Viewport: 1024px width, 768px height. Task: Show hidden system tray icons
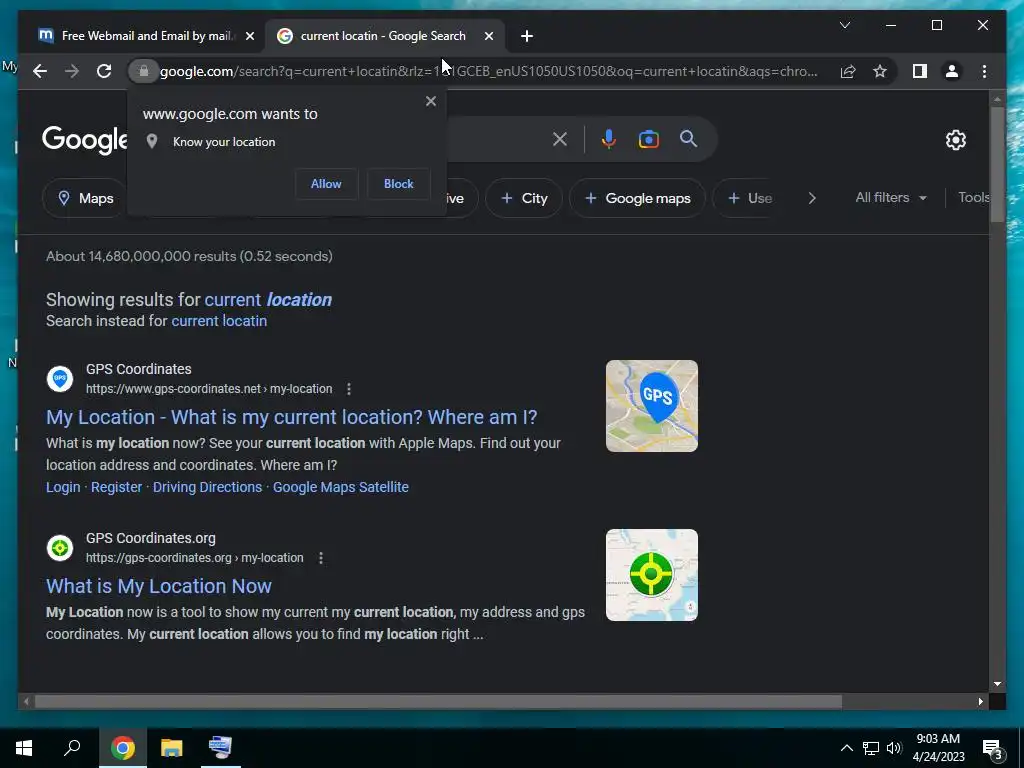[846, 748]
